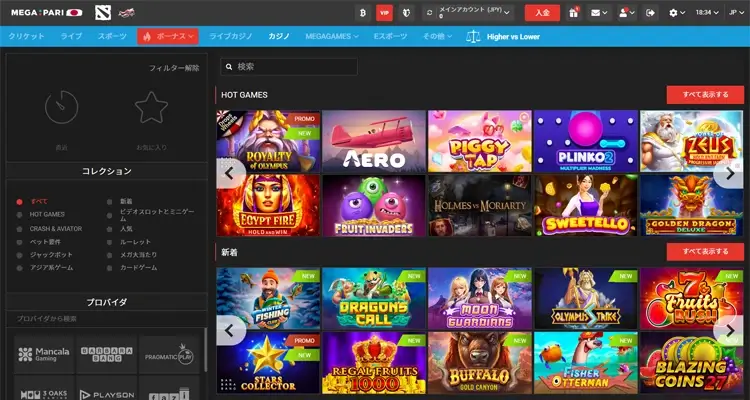Choose the Playson provider

(x=106, y=389)
